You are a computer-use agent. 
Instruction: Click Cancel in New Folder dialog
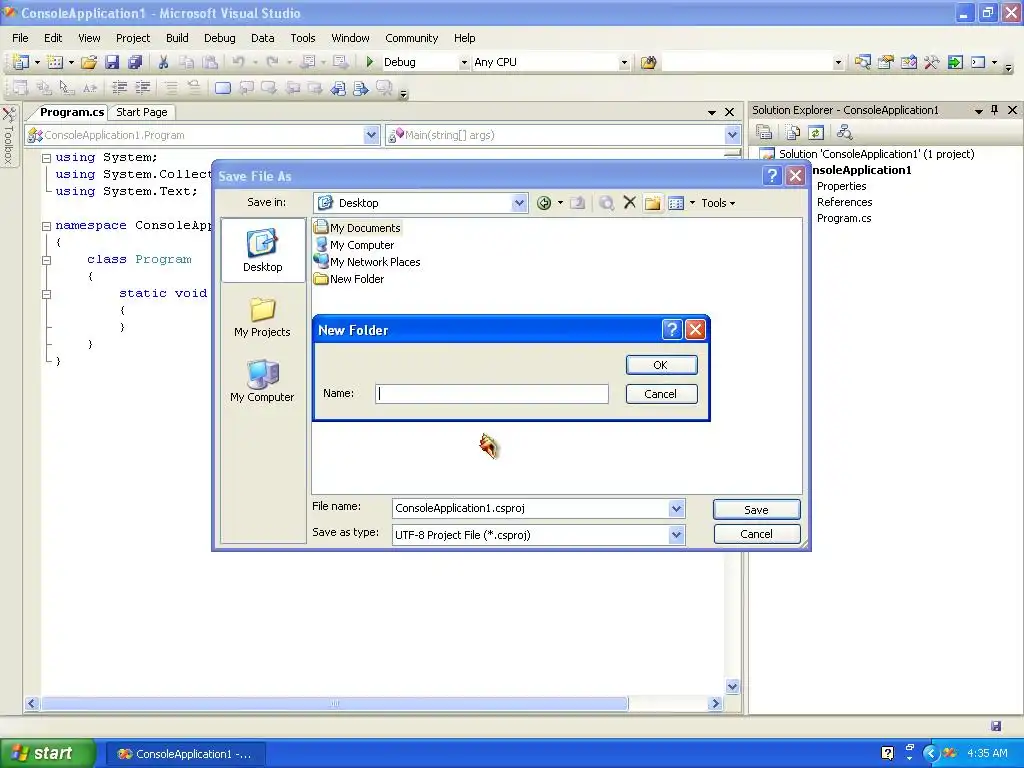point(661,394)
